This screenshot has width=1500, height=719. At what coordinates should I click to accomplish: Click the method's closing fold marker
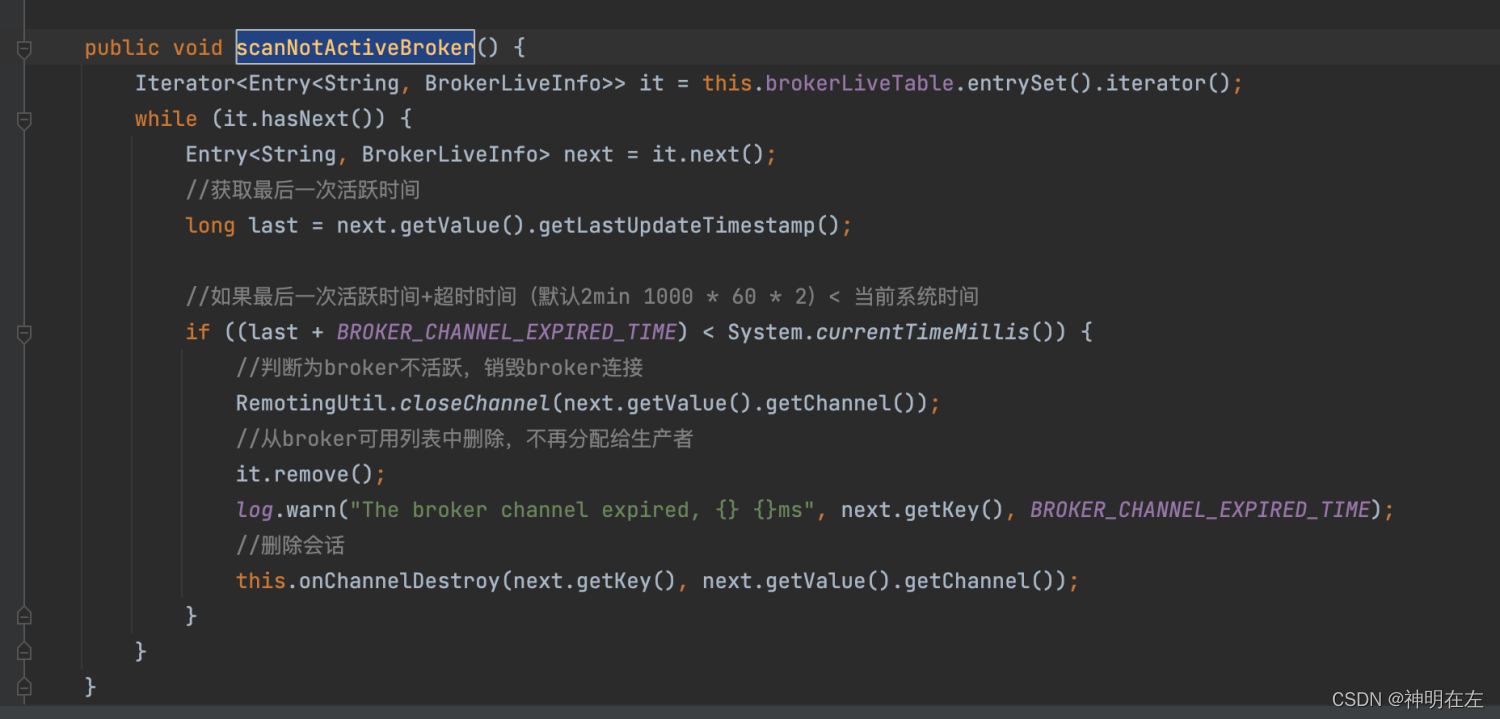tap(24, 687)
